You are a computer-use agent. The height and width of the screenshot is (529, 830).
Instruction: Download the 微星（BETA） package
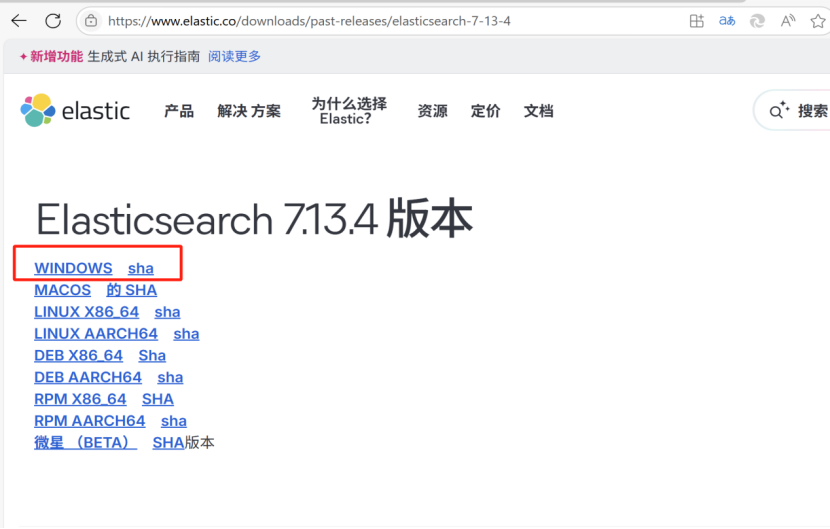click(85, 442)
